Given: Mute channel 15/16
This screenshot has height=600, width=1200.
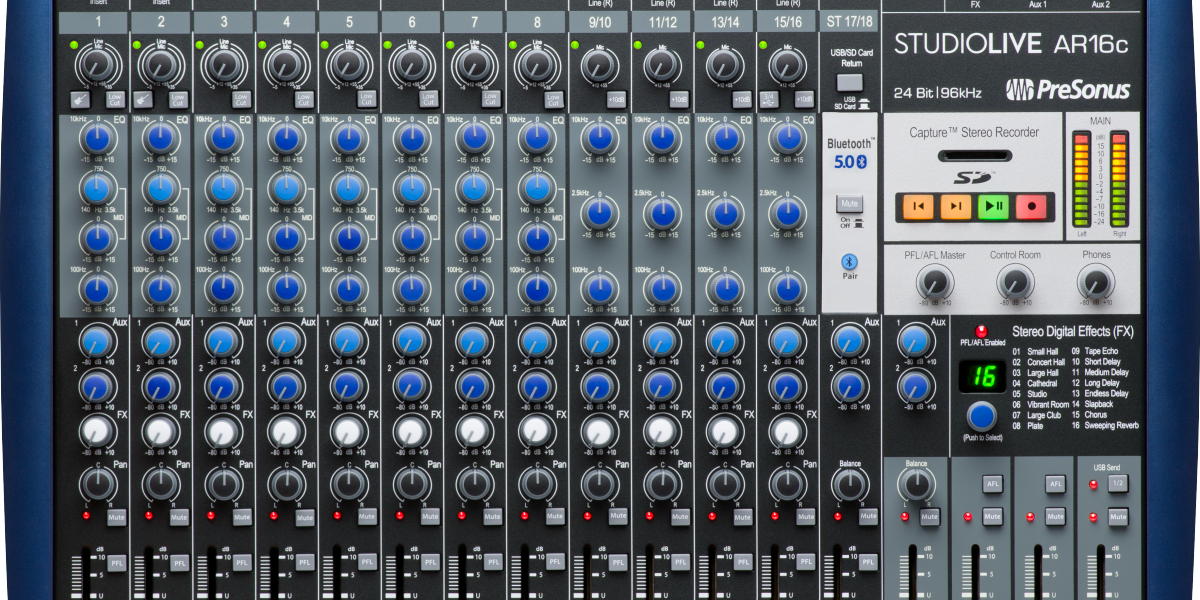Looking at the screenshot, I should (806, 517).
